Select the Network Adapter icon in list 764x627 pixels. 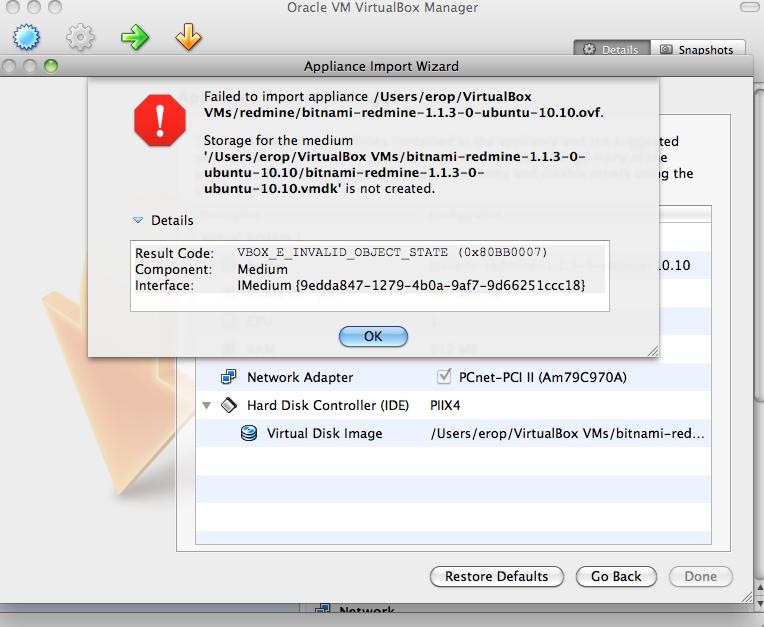coord(229,377)
